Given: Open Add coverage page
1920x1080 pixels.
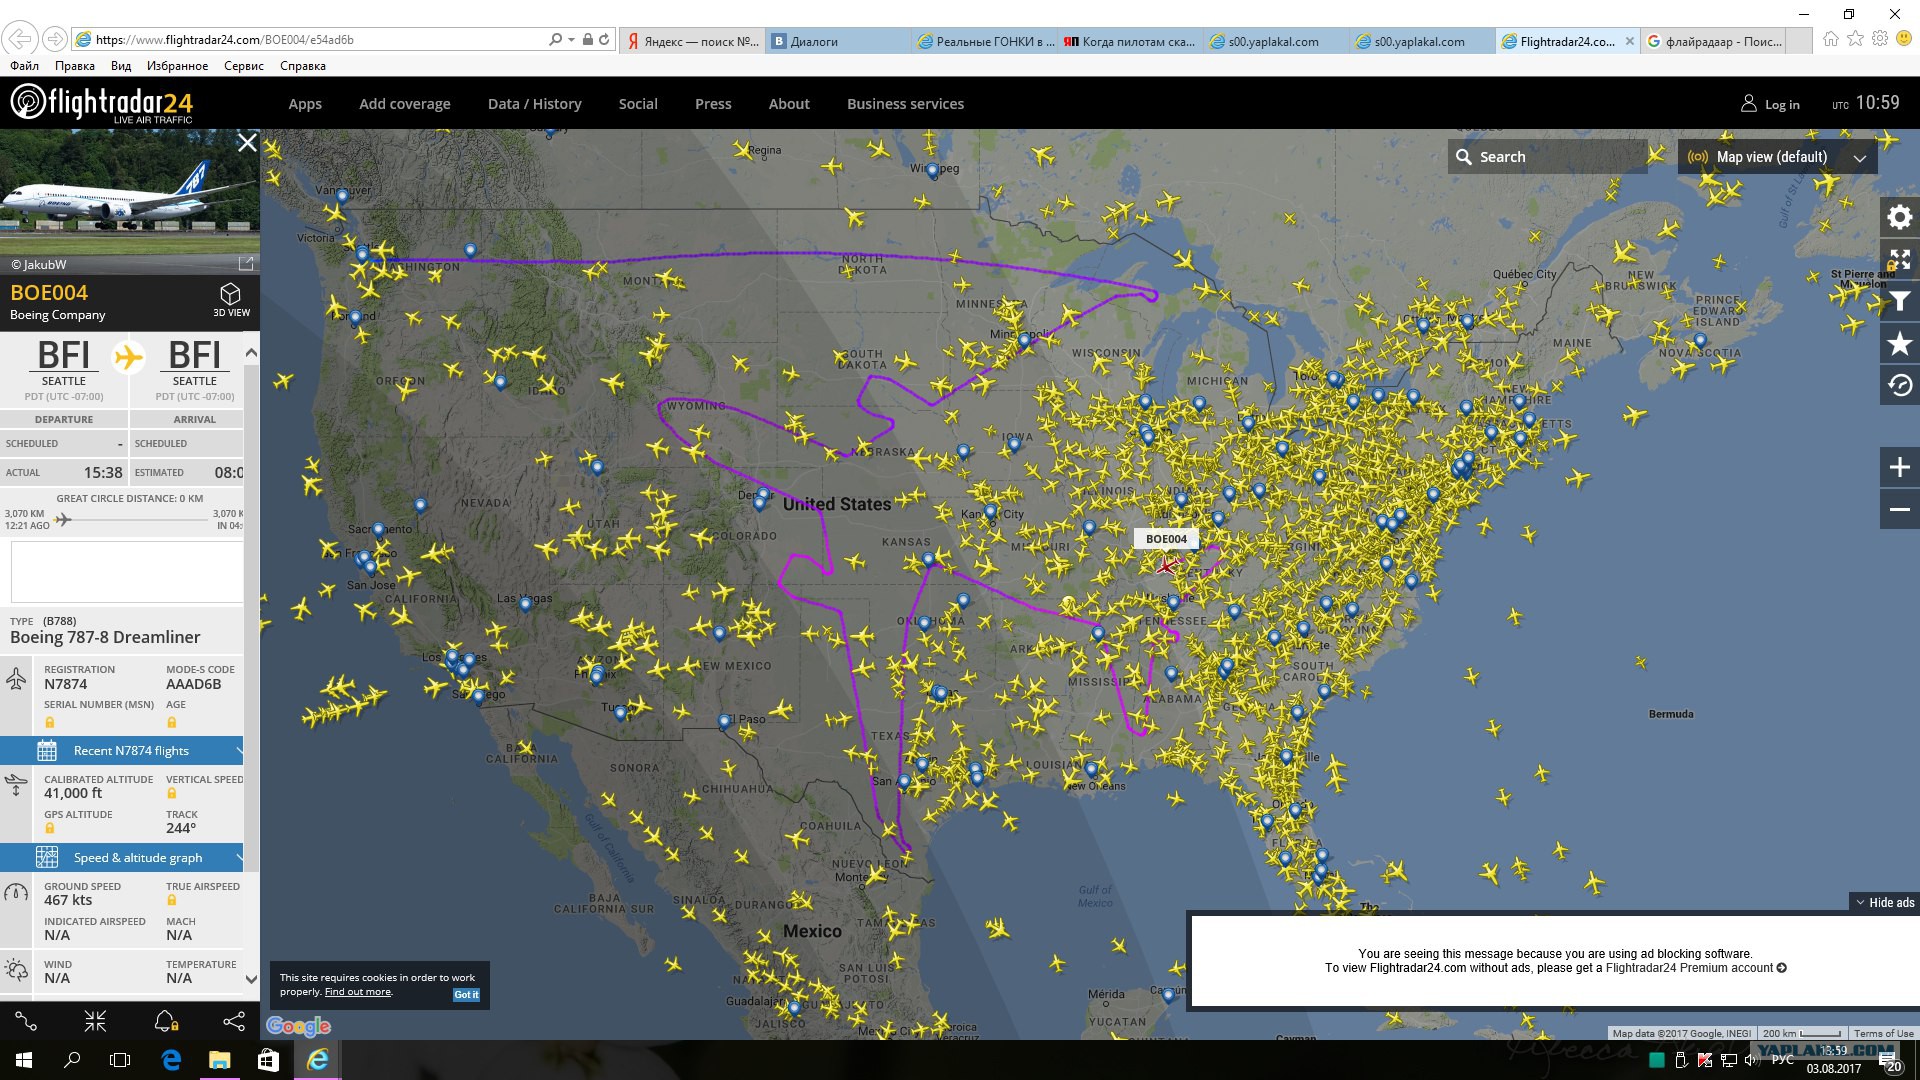Looking at the screenshot, I should [405, 104].
